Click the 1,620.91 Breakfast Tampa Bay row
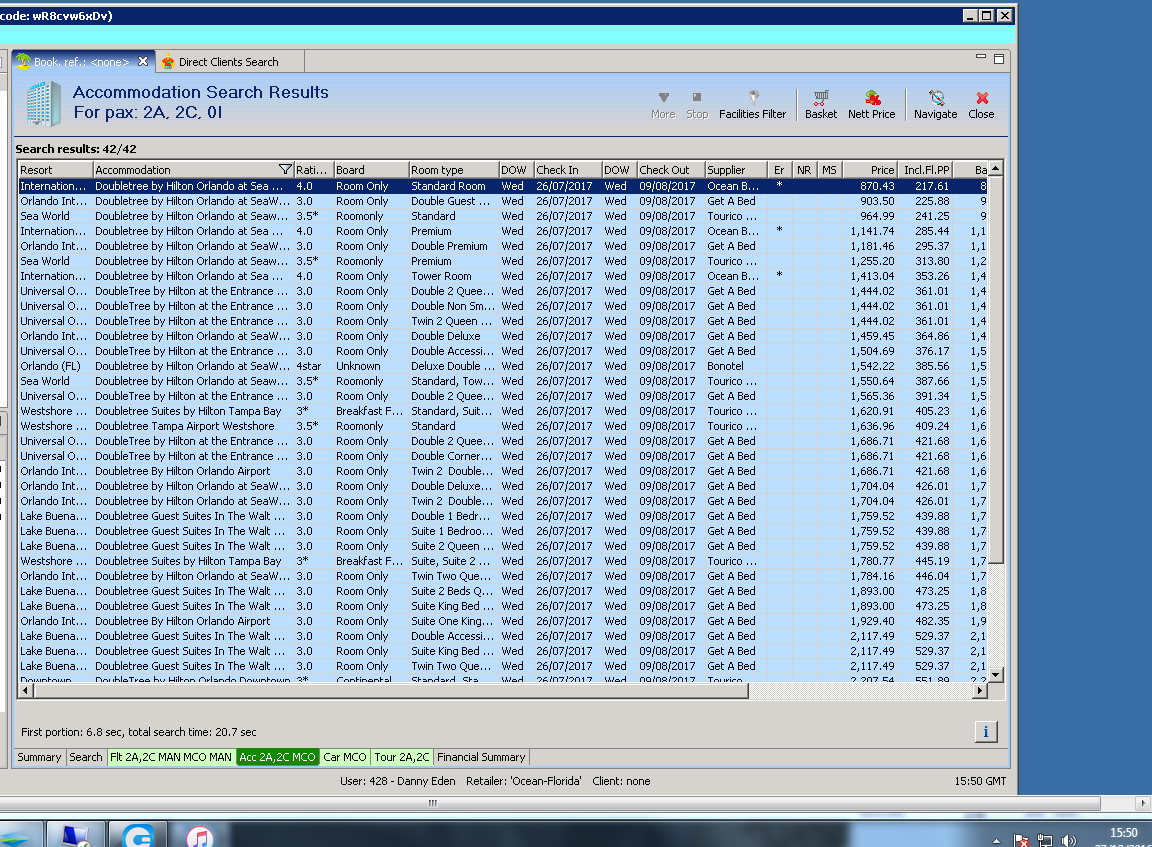This screenshot has width=1152, height=847. point(503,411)
